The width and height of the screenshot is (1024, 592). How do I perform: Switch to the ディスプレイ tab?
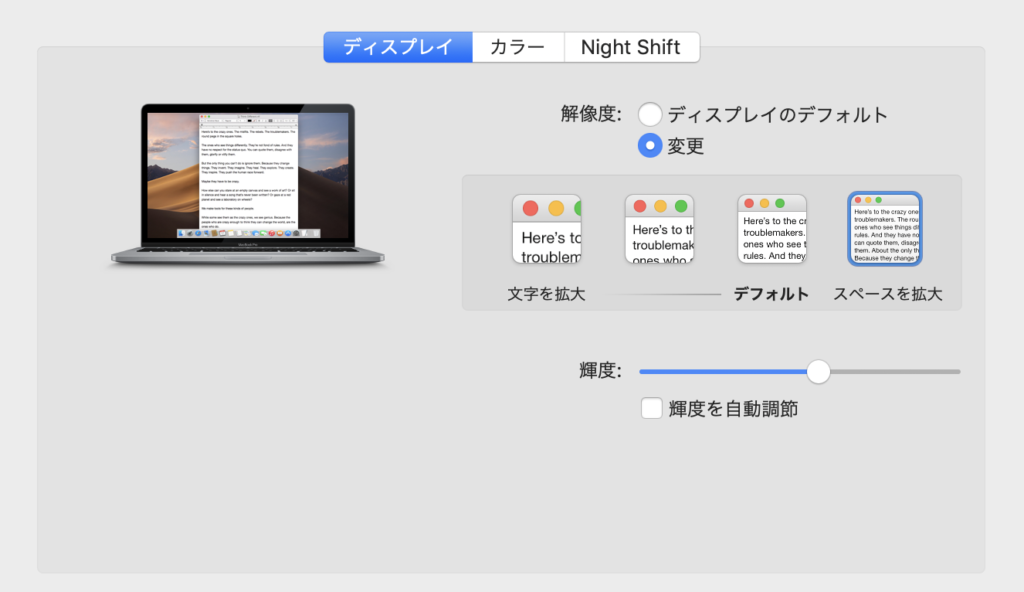pos(398,47)
